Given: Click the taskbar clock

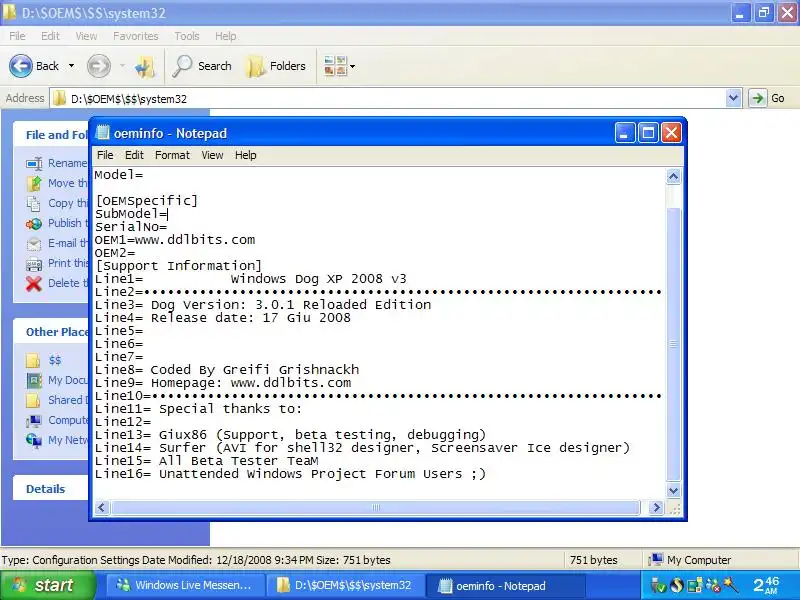Looking at the screenshot, I should point(766,585).
